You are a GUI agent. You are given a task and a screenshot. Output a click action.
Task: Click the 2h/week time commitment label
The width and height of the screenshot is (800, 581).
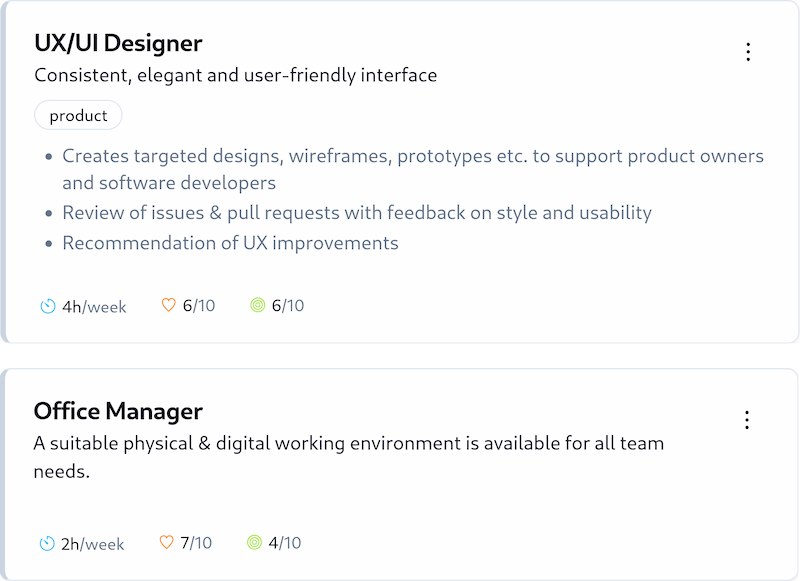(92, 545)
